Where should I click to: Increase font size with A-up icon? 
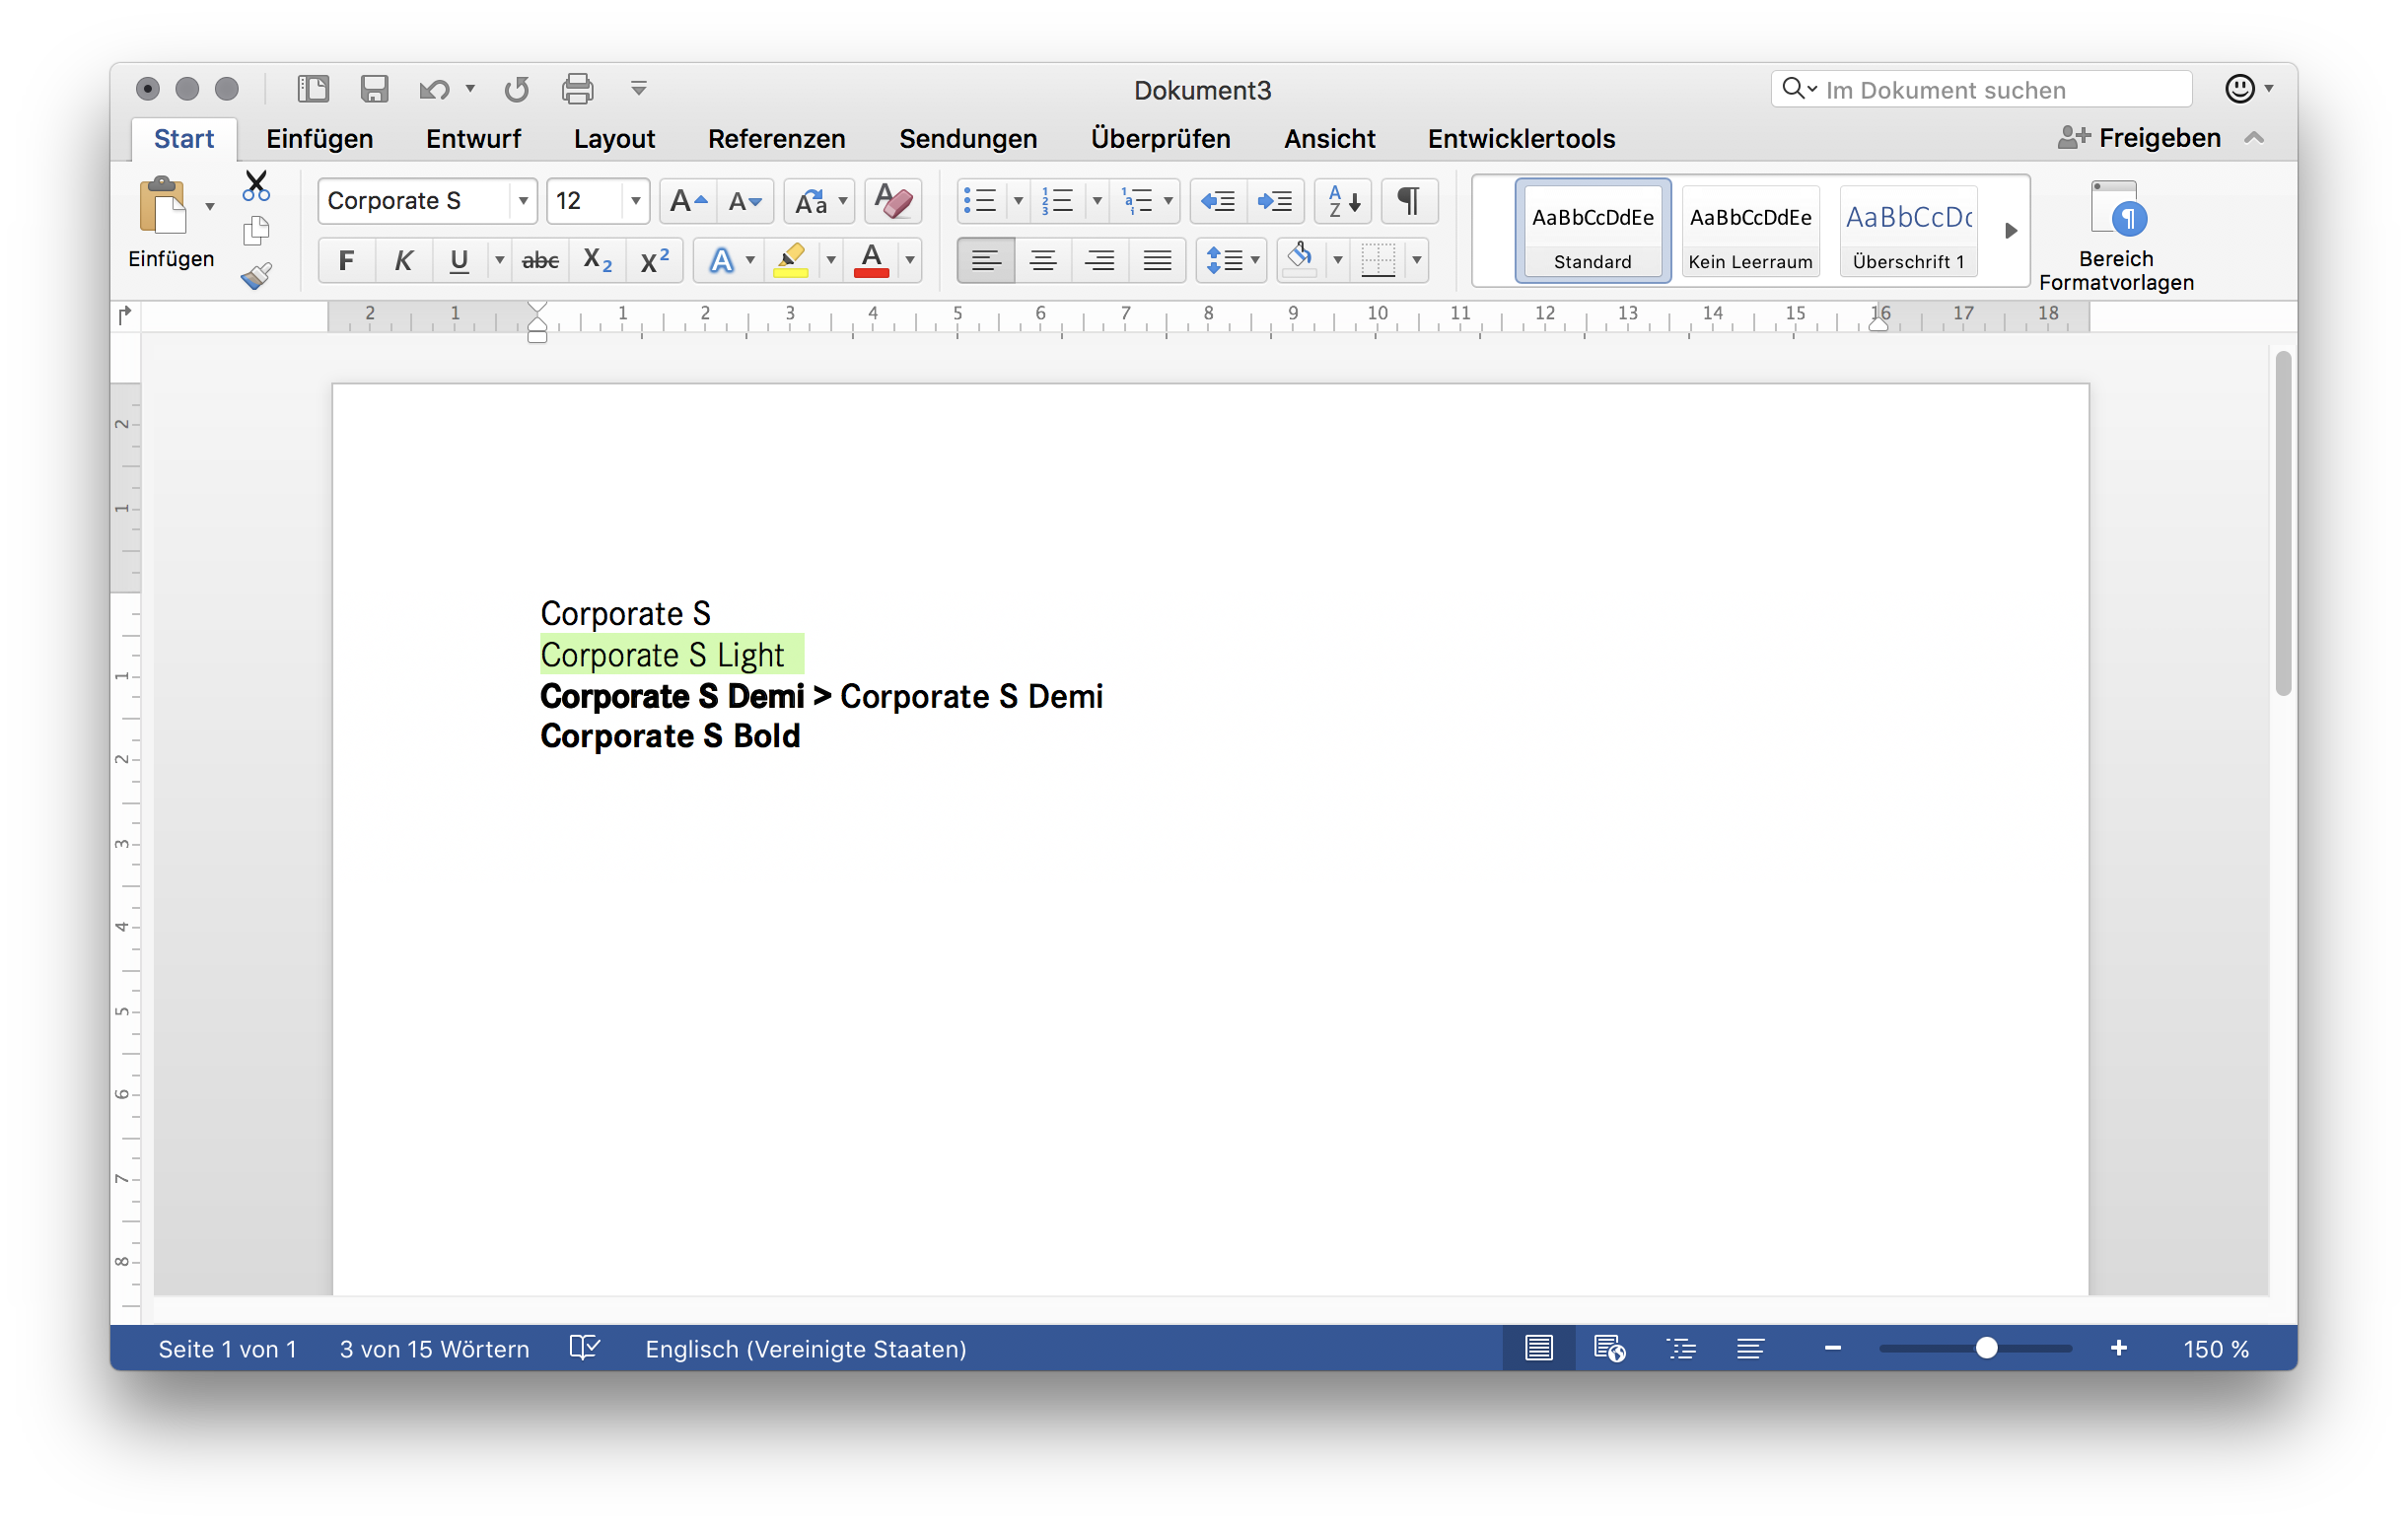tap(688, 201)
